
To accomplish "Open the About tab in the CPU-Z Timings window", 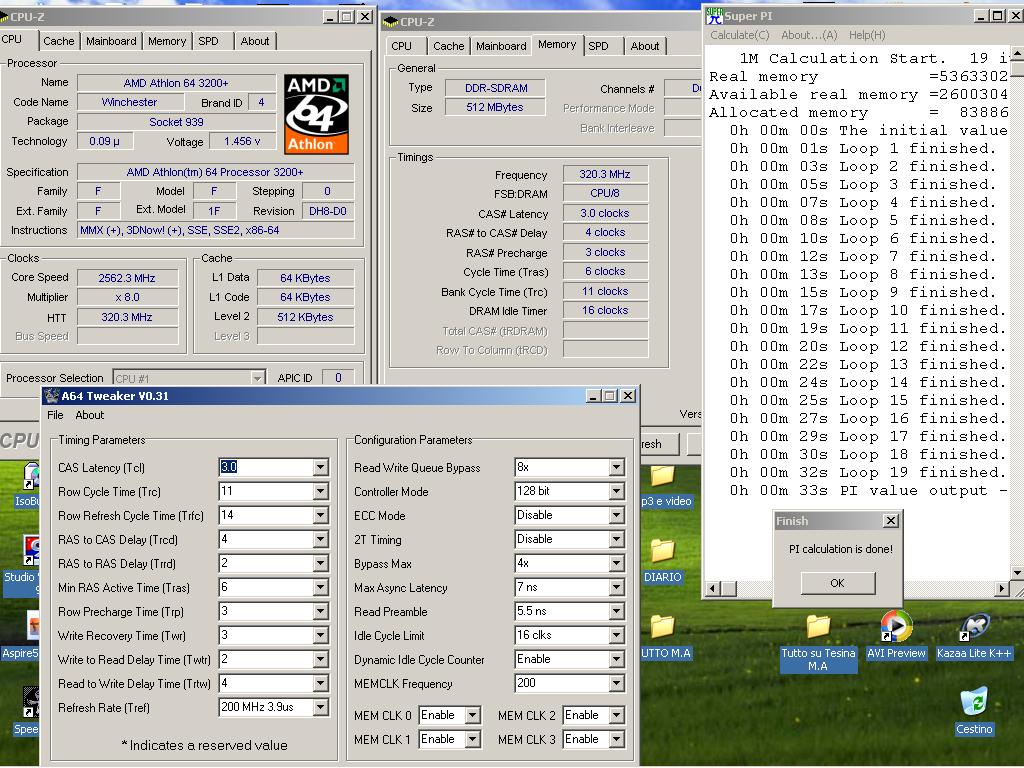I will (645, 46).
